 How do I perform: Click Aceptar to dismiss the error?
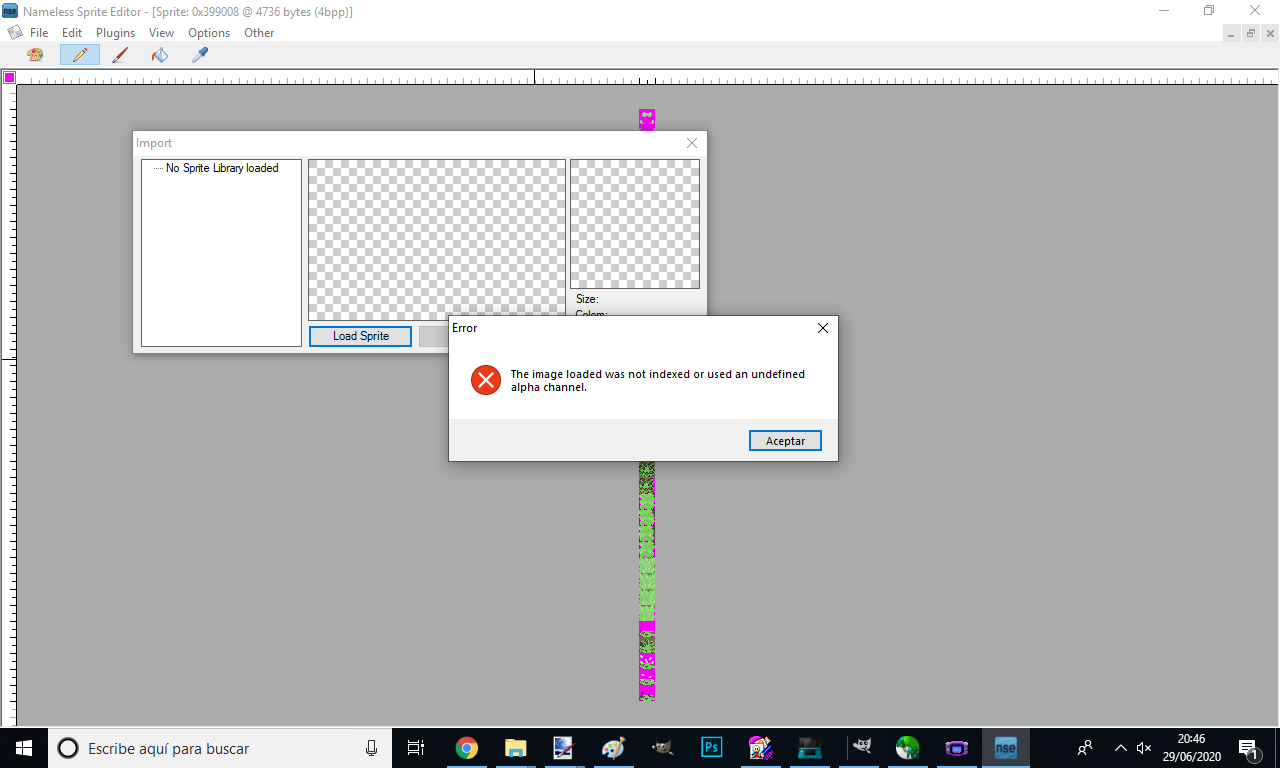point(785,441)
